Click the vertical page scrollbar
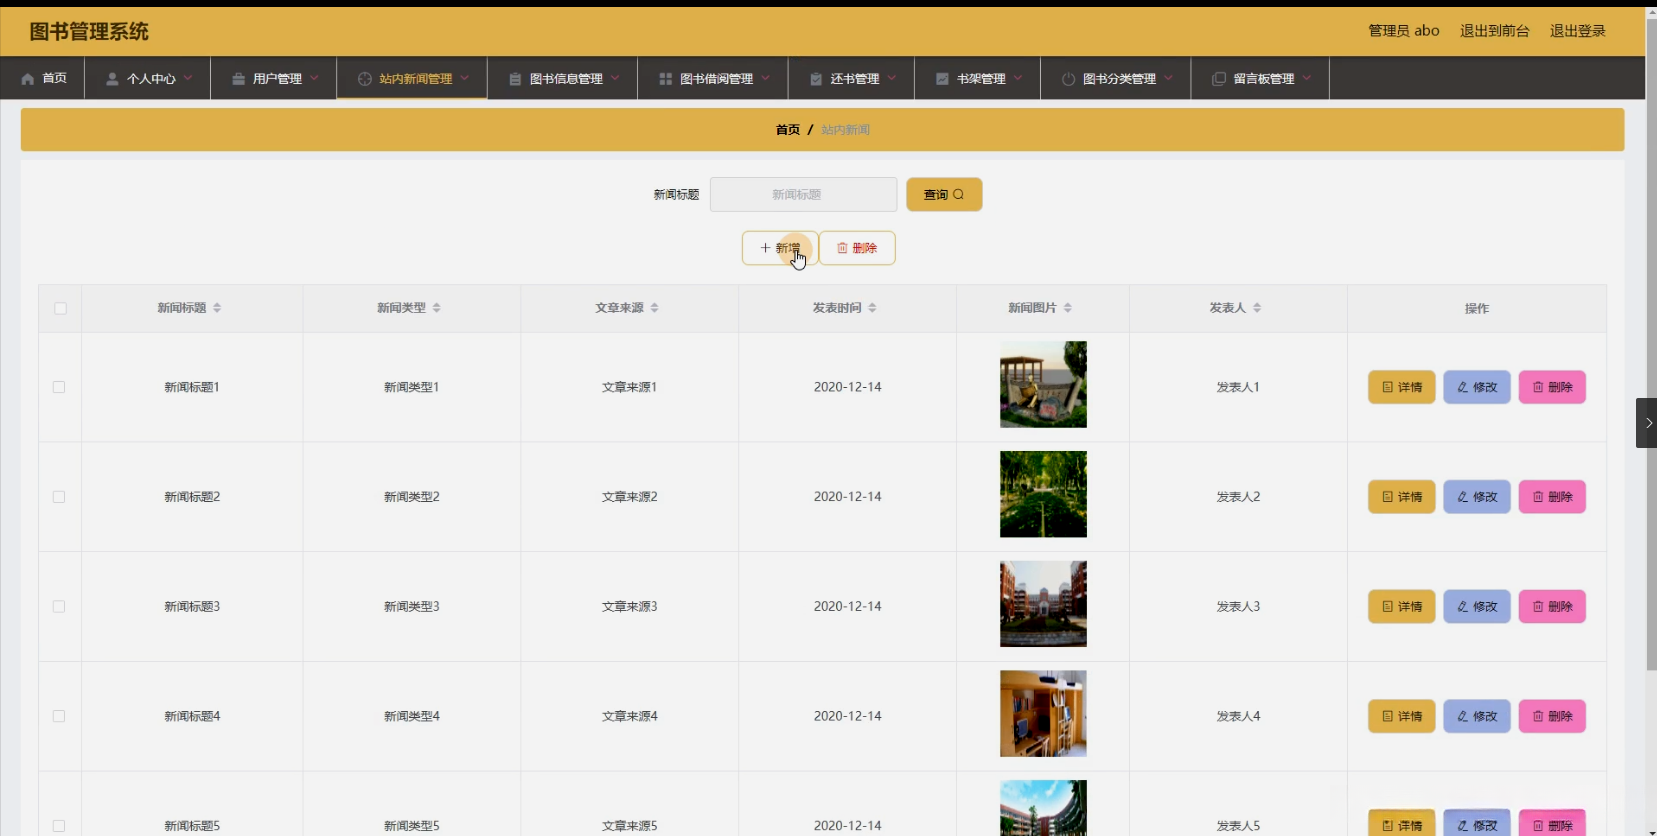This screenshot has width=1657, height=836. (x=1651, y=340)
